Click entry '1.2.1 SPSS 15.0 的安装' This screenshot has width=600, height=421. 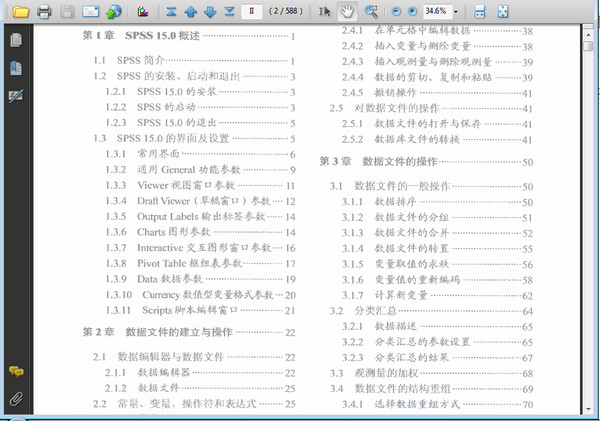(161, 91)
